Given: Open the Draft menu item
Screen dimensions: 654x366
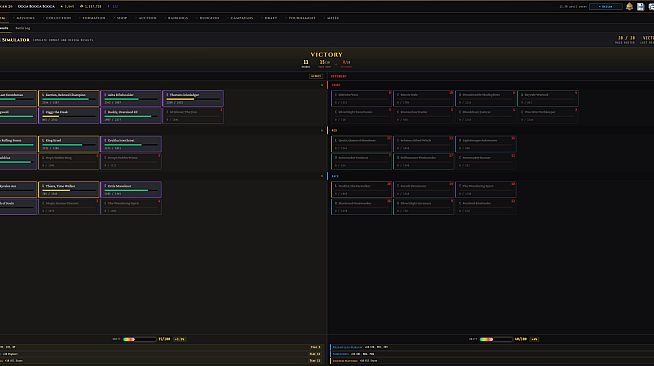Looking at the screenshot, I should coord(271,18).
